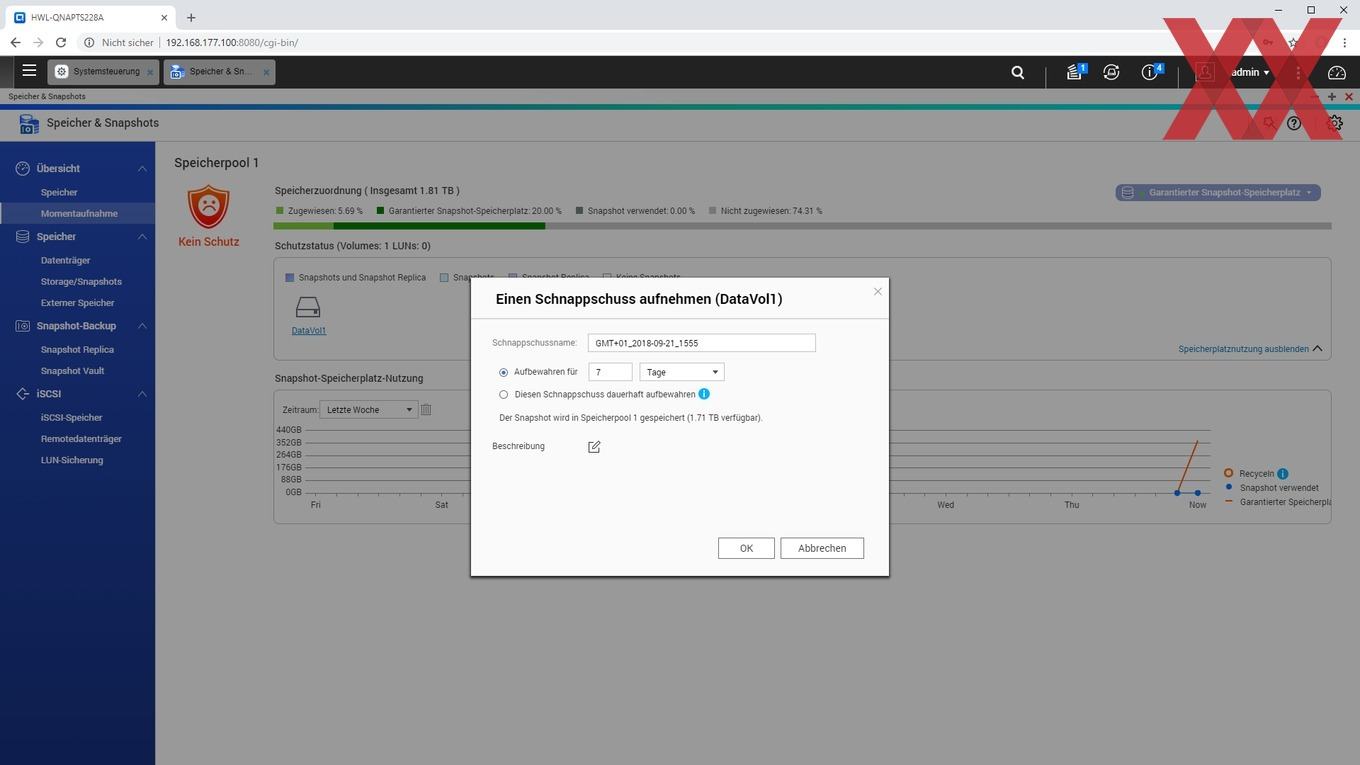
Task: Click the retention days field showing 7
Action: coord(610,372)
